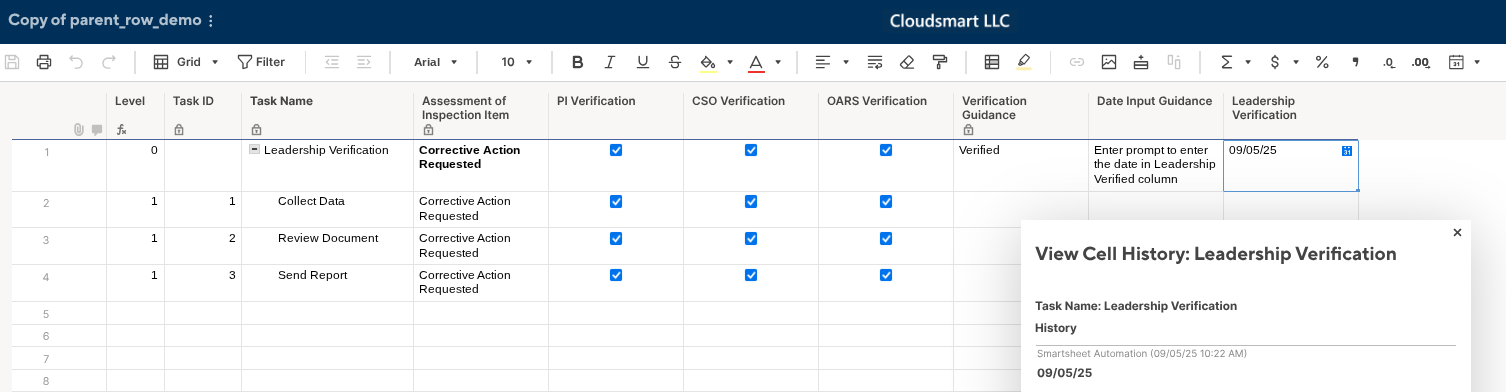Screen dimensions: 1506x392
Task: Click the greyed column lock icon in toolbar
Action: click(x=1174, y=62)
